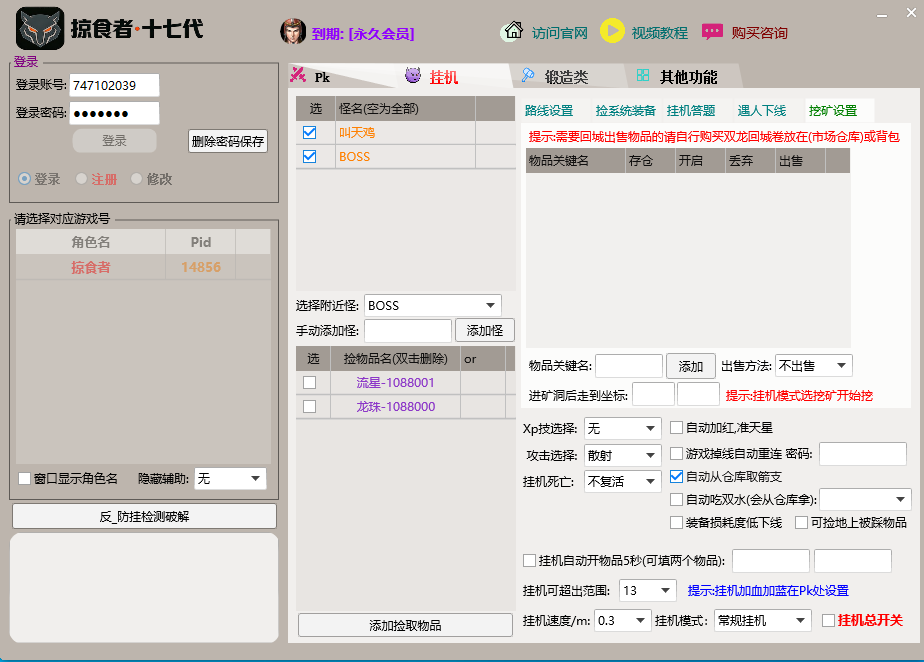
Task: Click the user avatar next to 到期信息
Action: coord(291,30)
